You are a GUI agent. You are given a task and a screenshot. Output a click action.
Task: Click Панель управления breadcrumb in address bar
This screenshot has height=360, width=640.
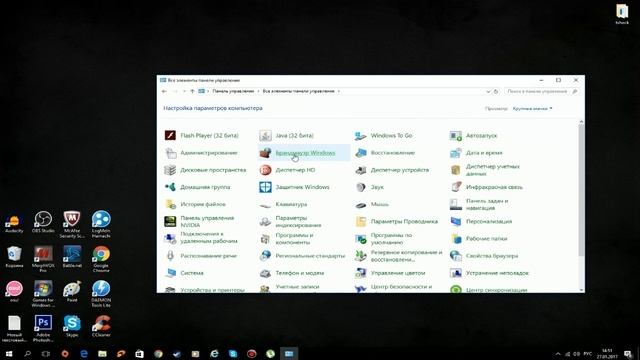[233, 91]
